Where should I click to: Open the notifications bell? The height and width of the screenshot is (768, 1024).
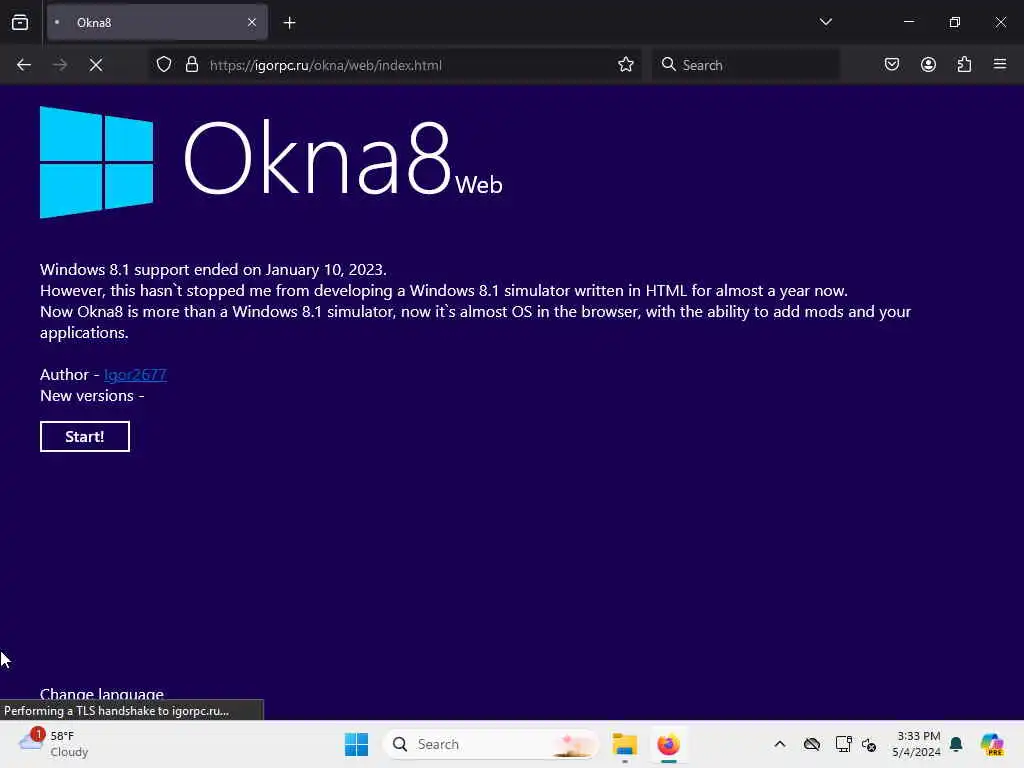[956, 744]
